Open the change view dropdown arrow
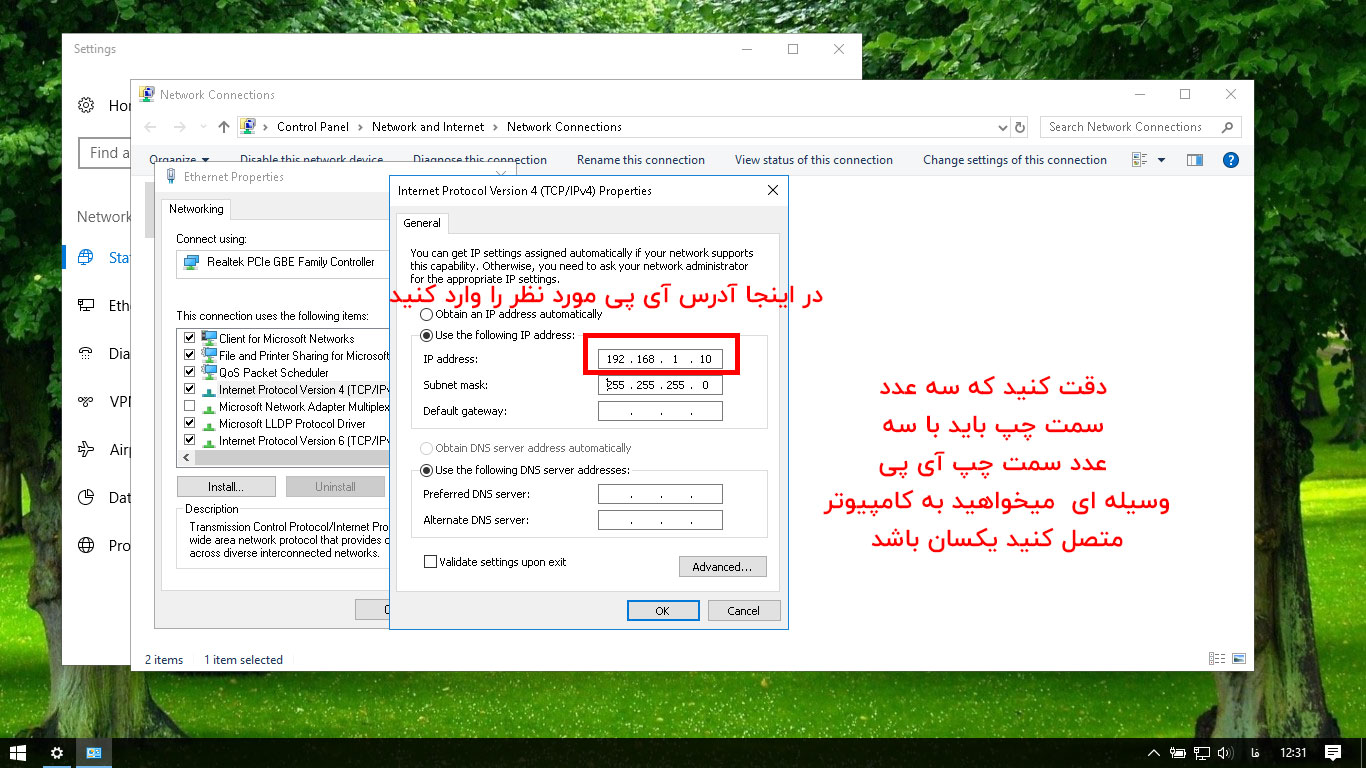The width and height of the screenshot is (1366, 768). pos(1161,160)
